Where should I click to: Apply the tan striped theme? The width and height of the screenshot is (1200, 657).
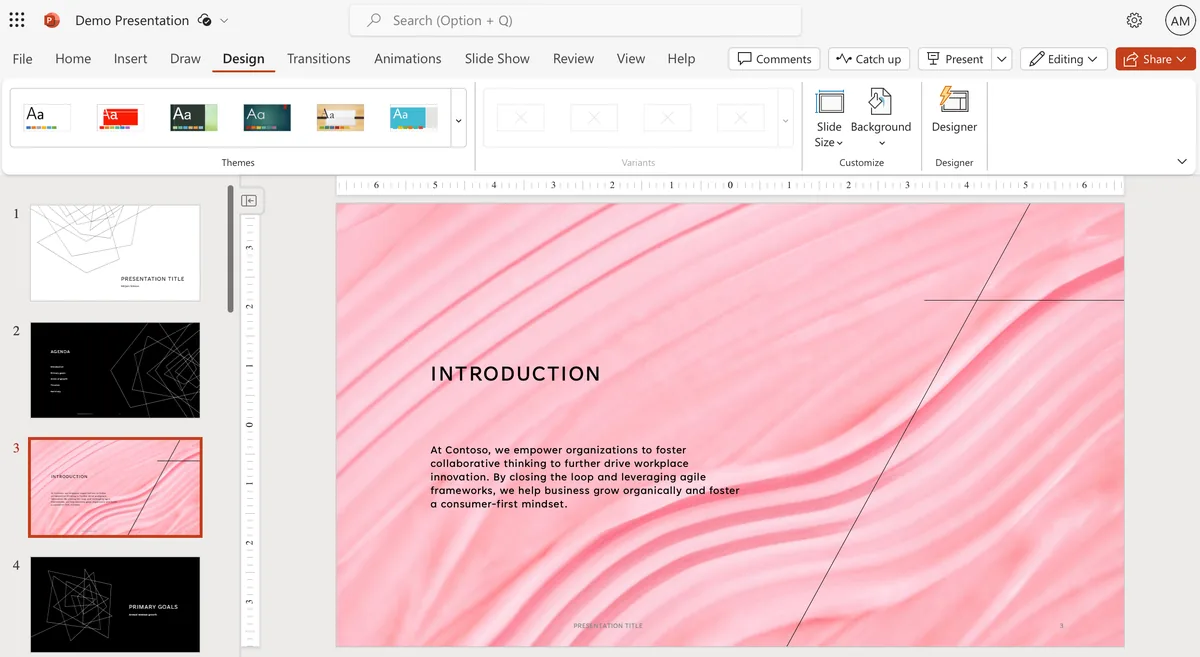340,118
